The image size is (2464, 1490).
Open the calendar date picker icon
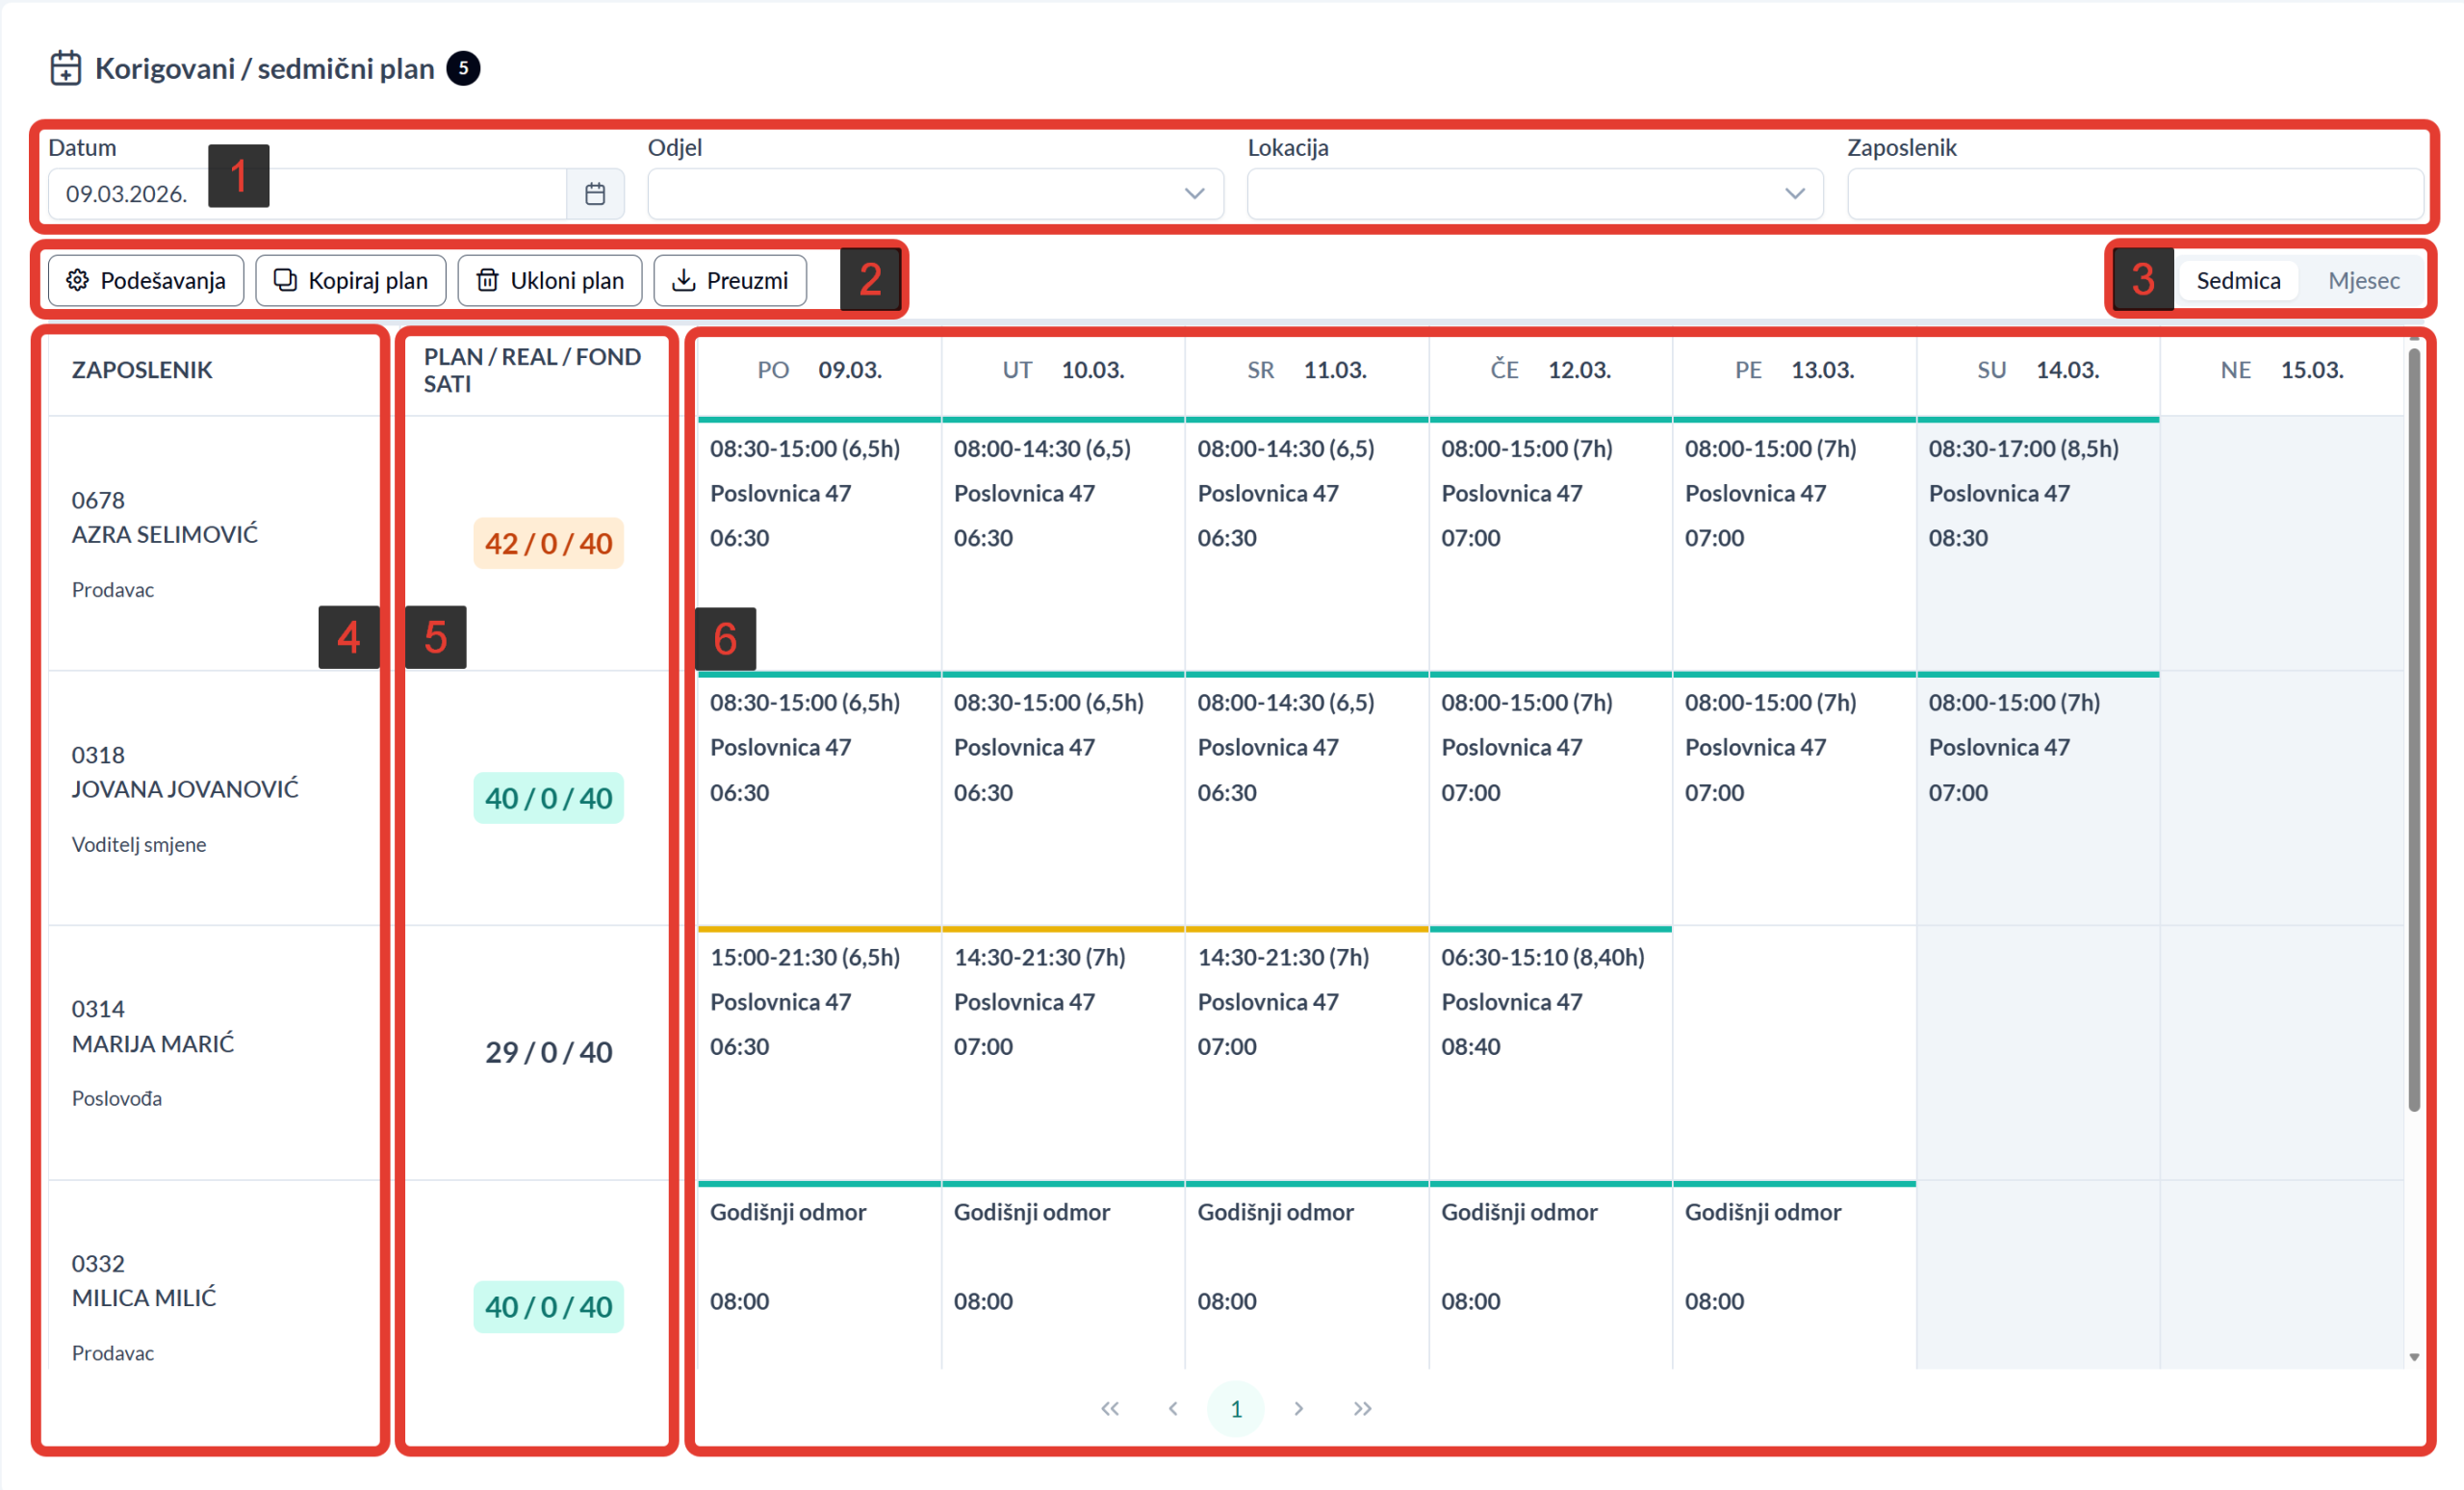tap(595, 194)
